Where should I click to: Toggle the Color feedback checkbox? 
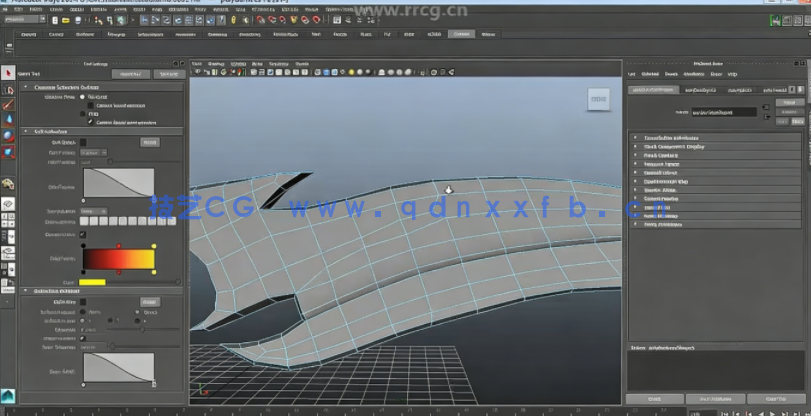[83, 234]
